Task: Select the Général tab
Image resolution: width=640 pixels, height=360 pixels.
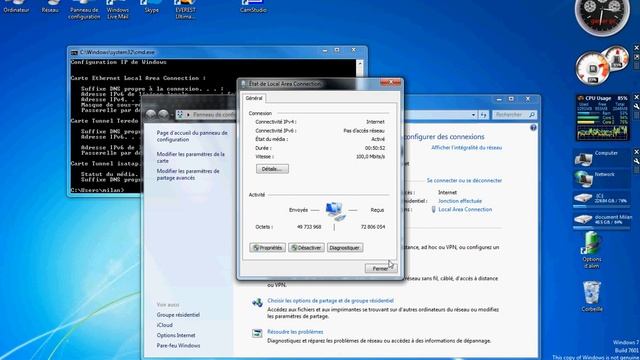Action: point(254,98)
